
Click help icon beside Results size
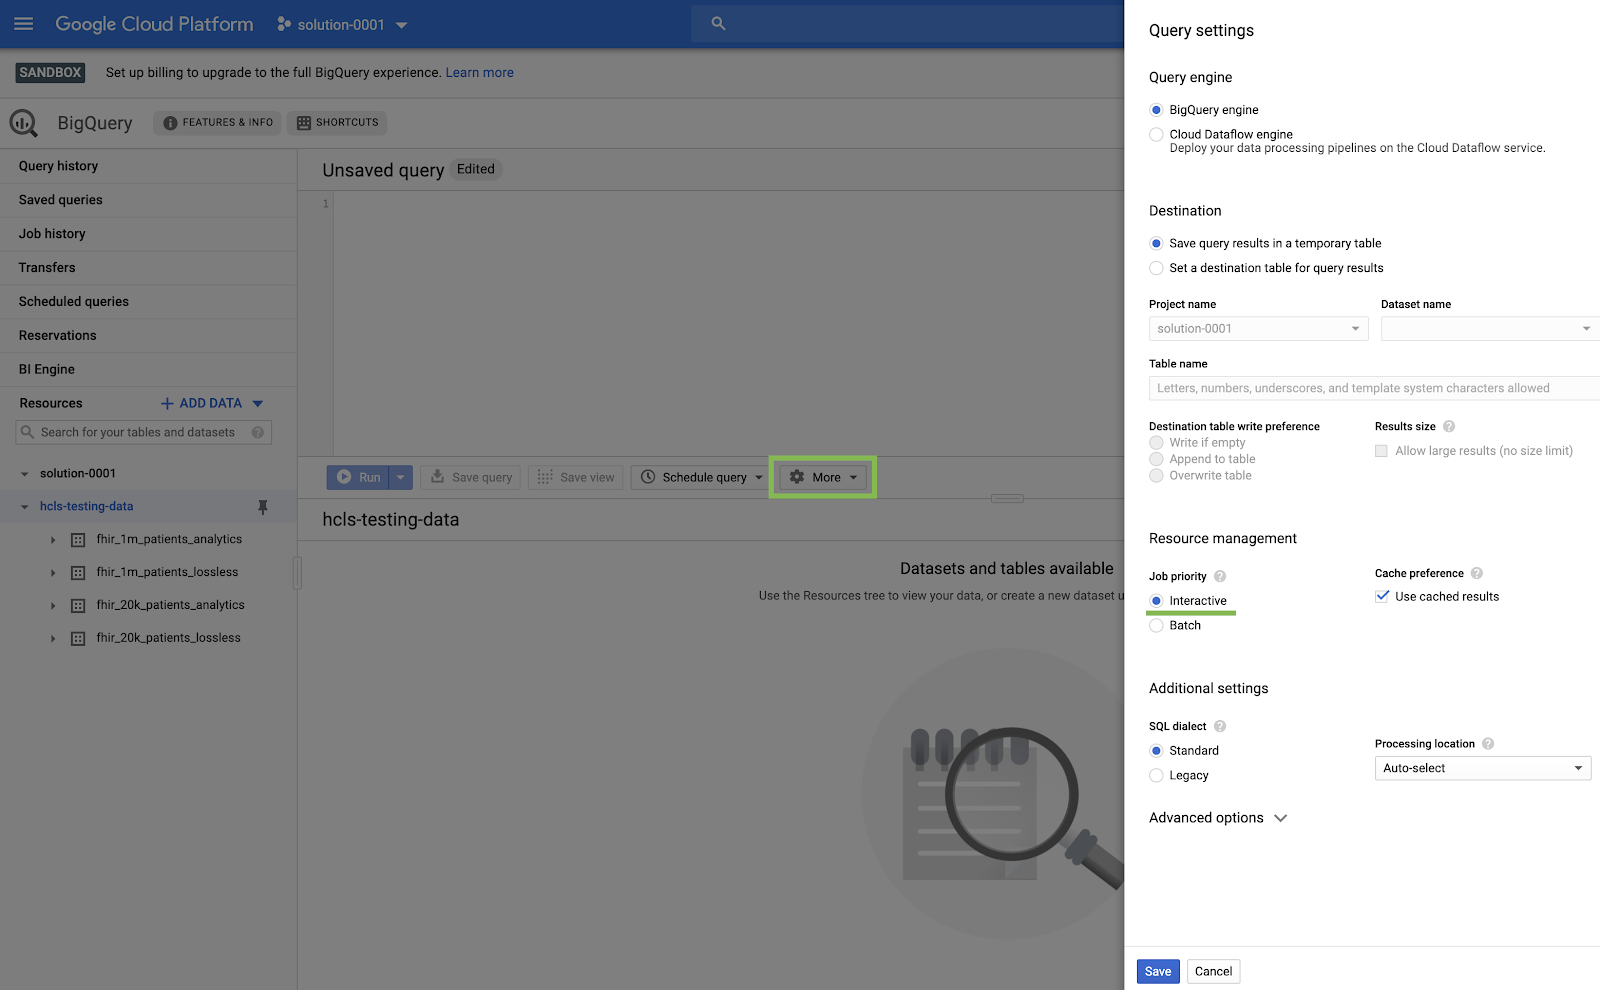[1449, 426]
